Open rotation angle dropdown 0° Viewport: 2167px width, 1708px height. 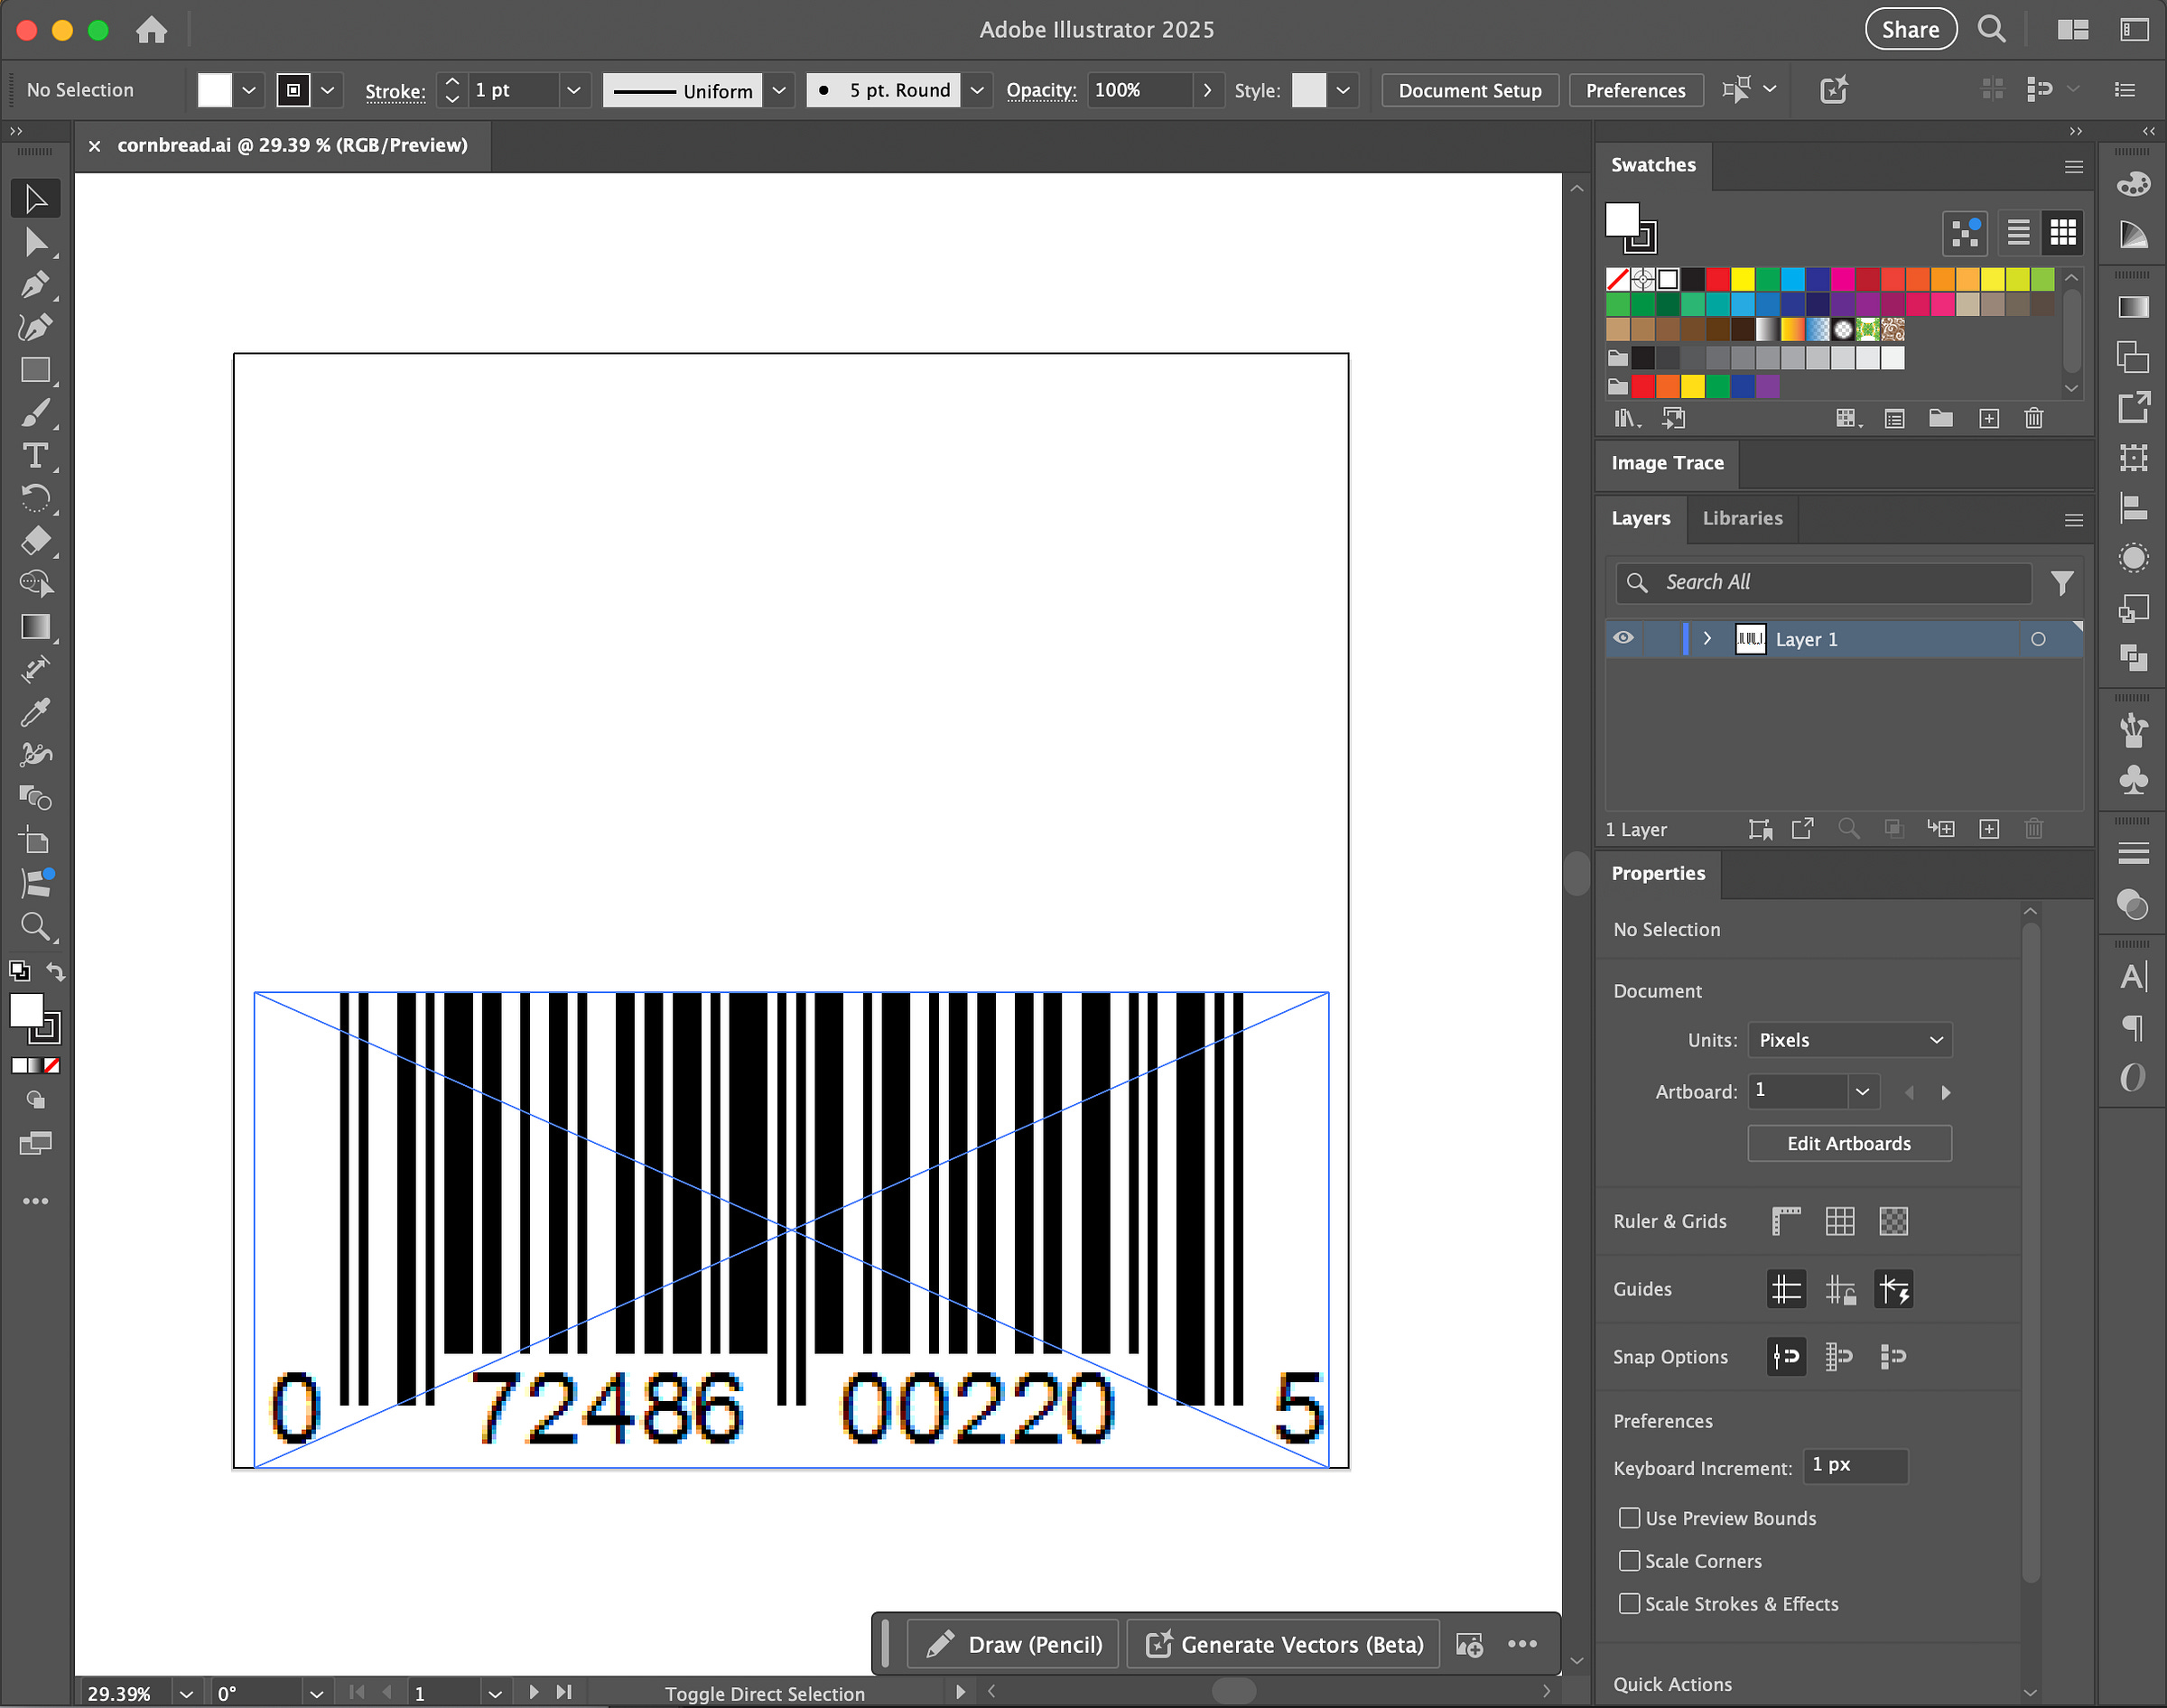316,1693
